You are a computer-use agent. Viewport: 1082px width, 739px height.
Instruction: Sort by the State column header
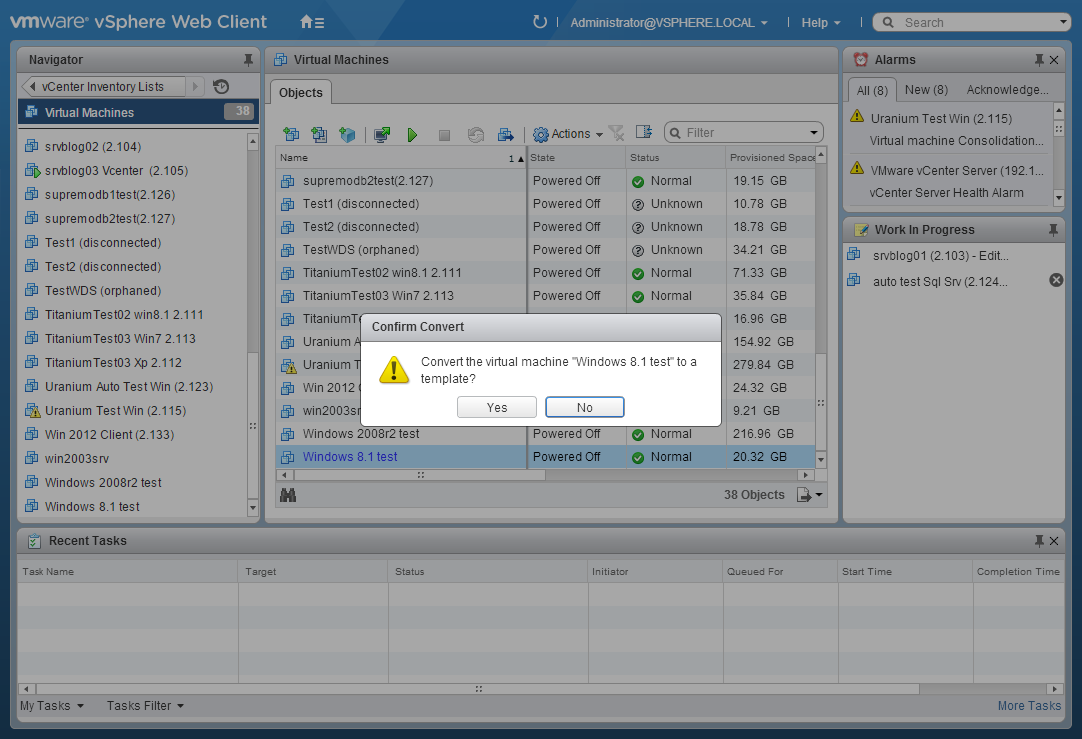click(x=577, y=158)
